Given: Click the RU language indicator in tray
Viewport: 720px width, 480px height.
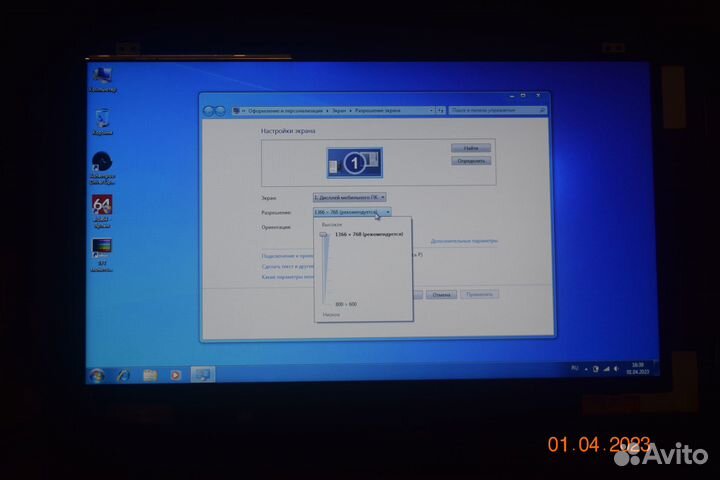Looking at the screenshot, I should (x=574, y=369).
